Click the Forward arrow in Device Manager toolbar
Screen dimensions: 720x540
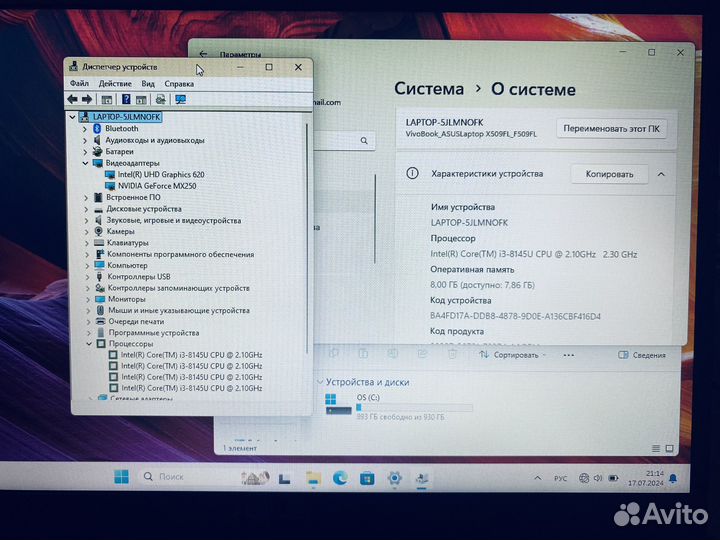click(x=87, y=99)
